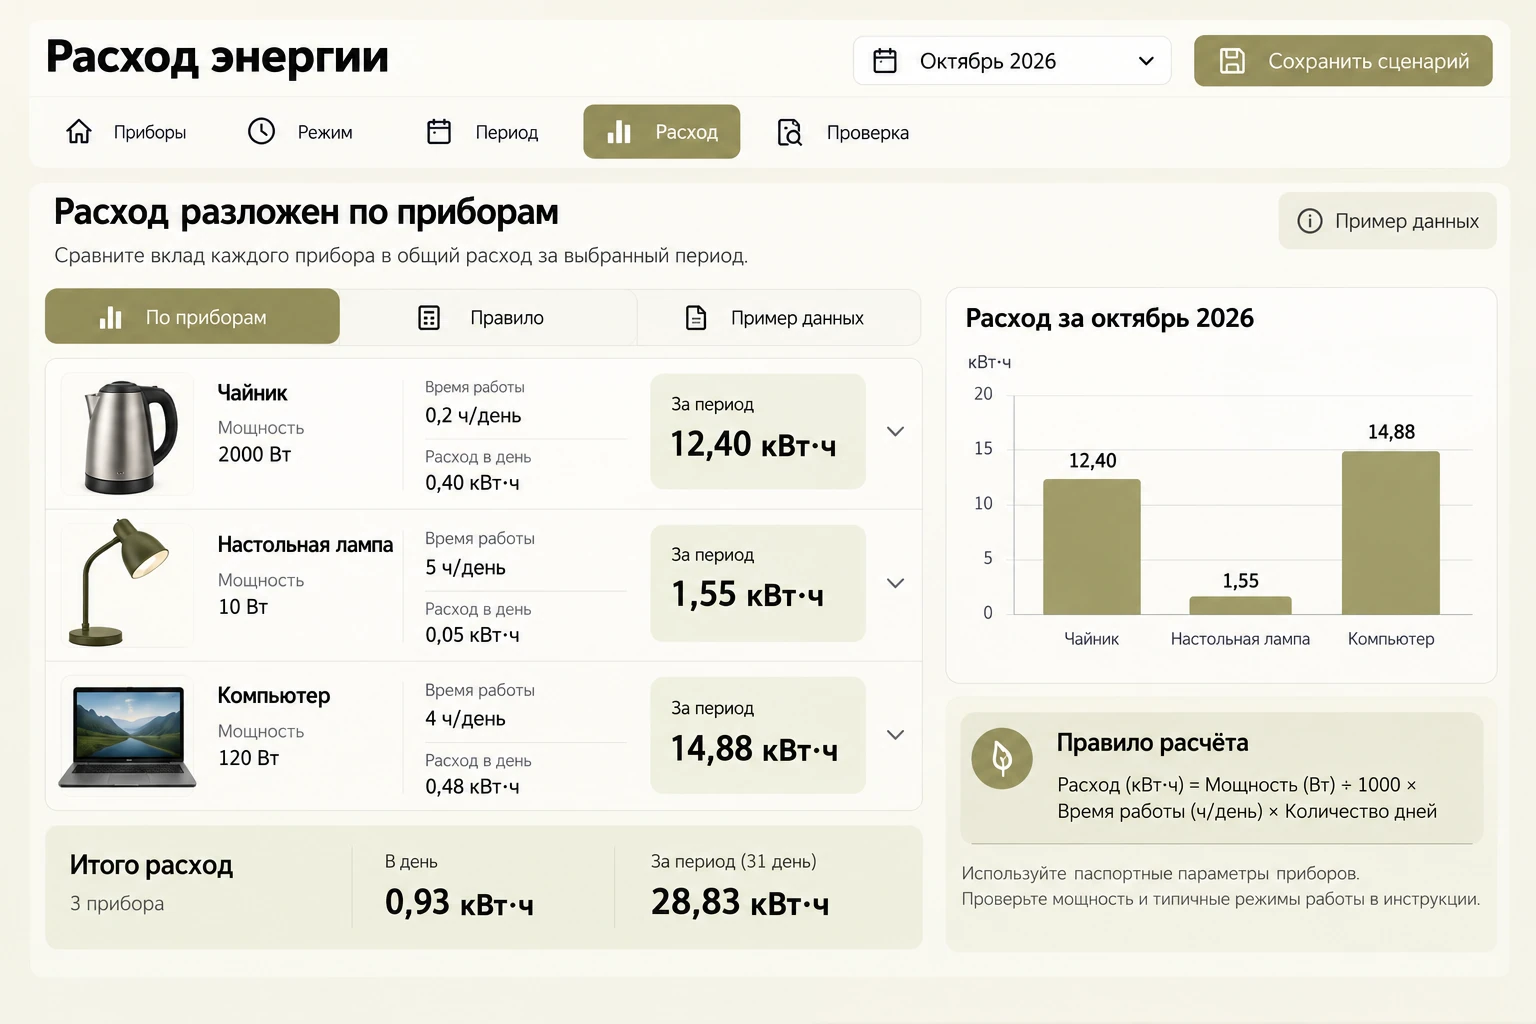Click the Настольная лампа bar in the chart
Screen dimensions: 1536x1024
coord(1240,605)
